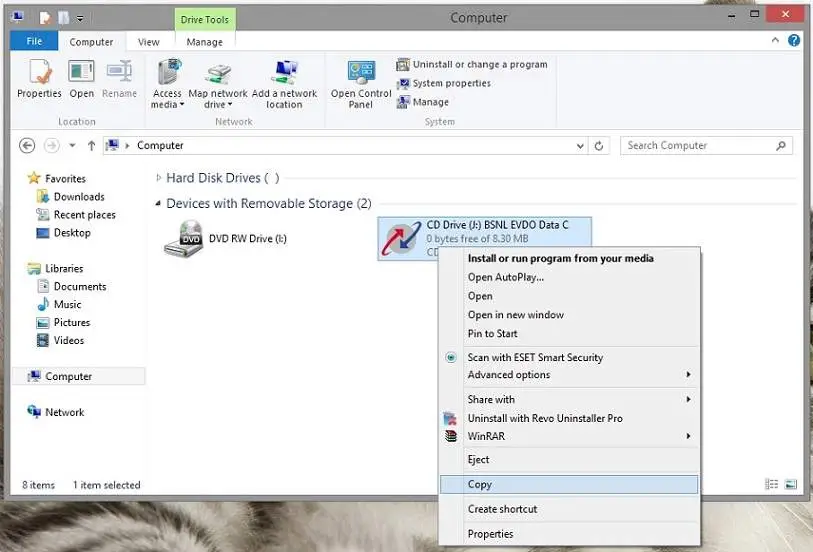The image size is (813, 552).
Task: Click the Computer address bar path
Action: (160, 146)
